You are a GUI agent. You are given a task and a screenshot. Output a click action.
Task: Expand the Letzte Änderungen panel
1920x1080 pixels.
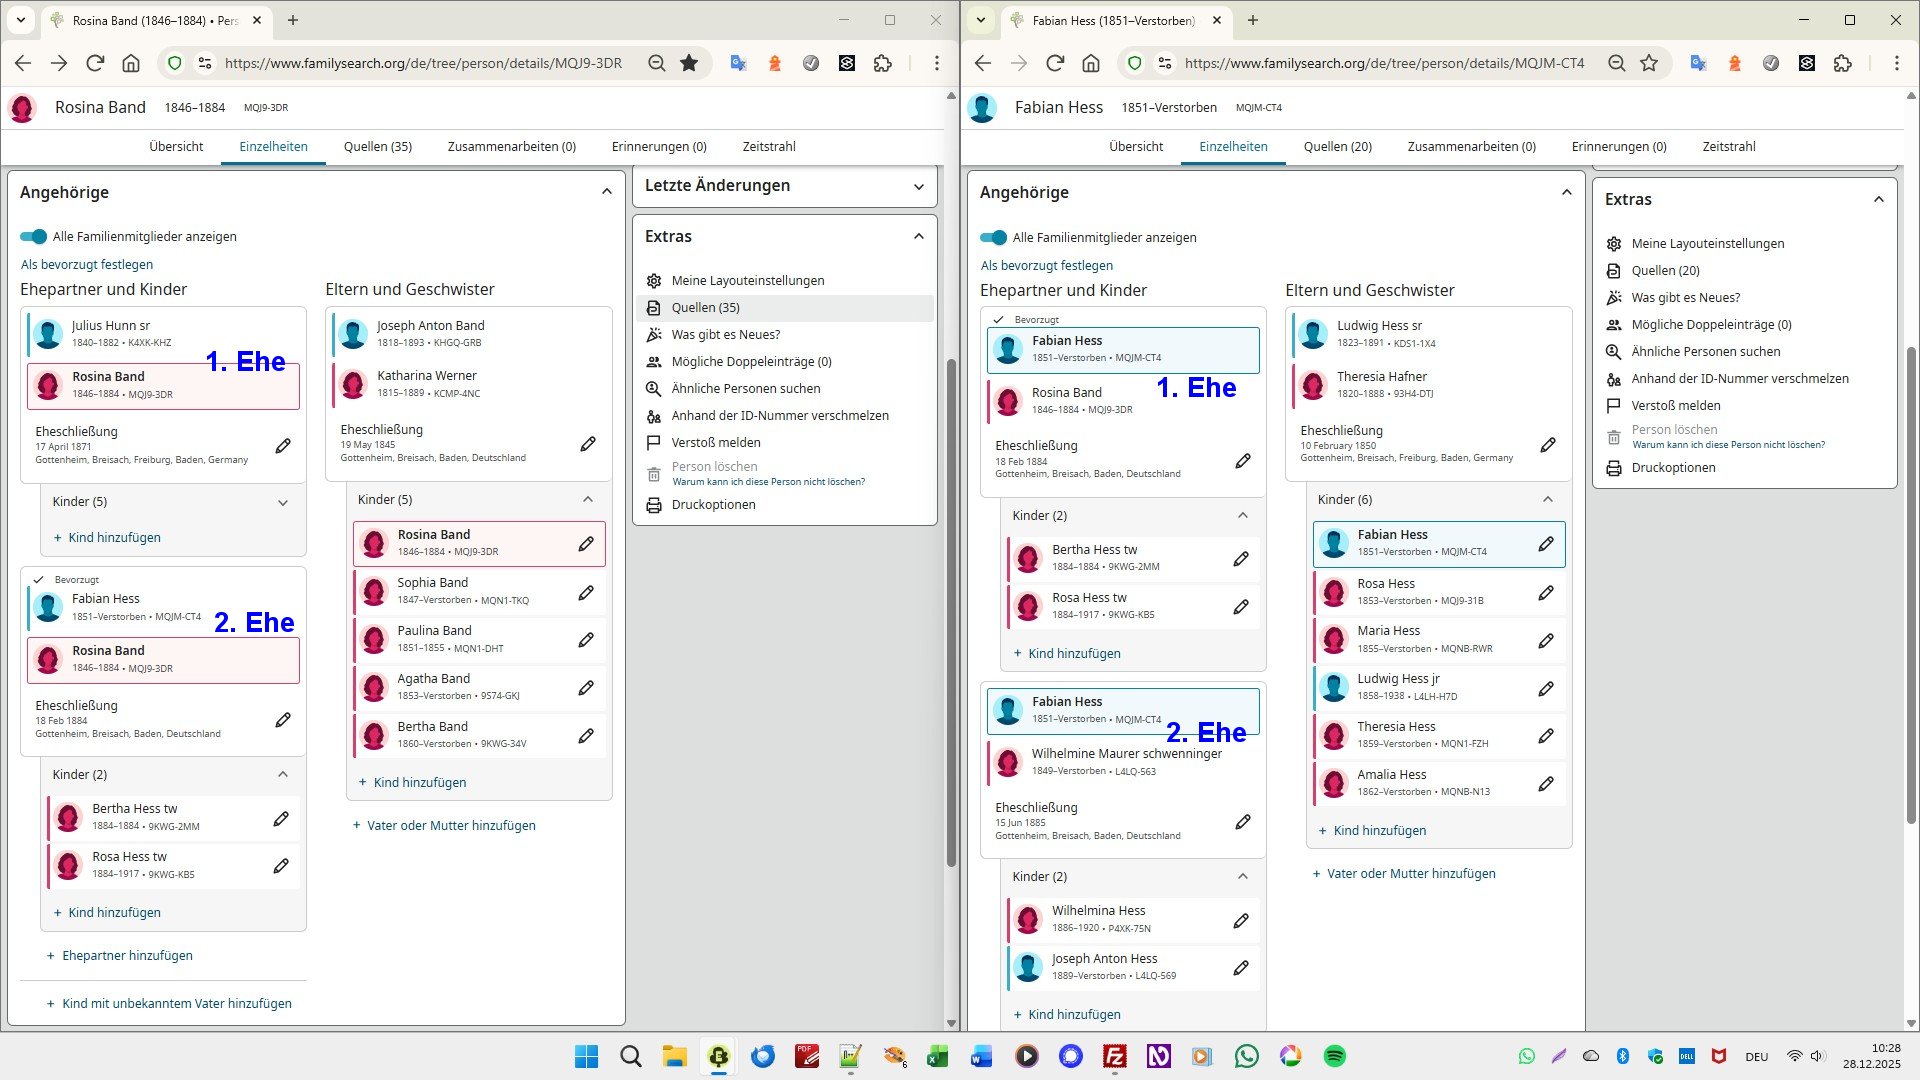click(x=918, y=186)
